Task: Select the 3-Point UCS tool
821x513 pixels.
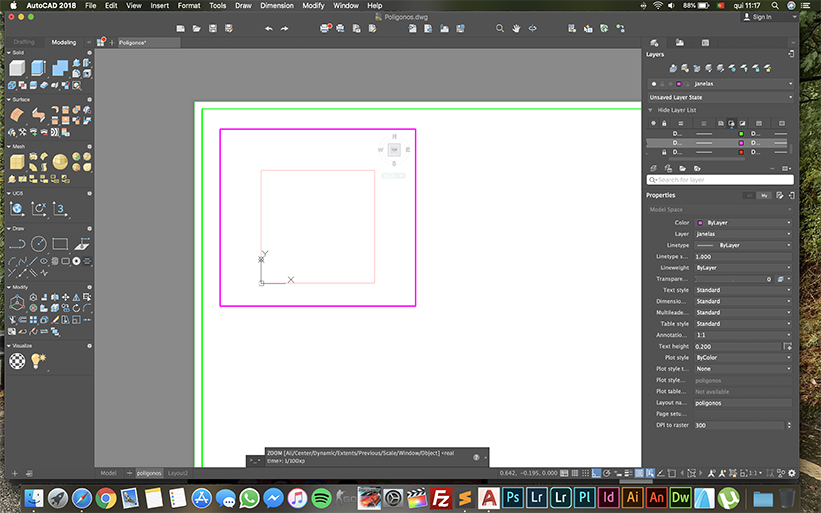Action: (x=60, y=209)
